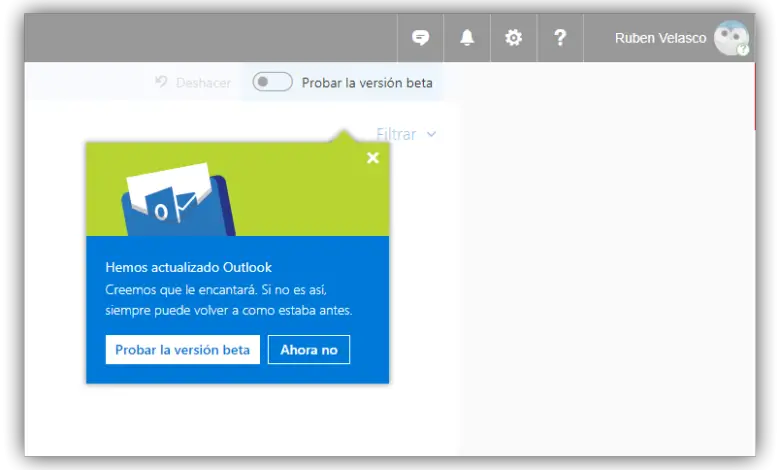Click the Hemos actualizado Outlook heading
This screenshot has width=780, height=470.
189,268
